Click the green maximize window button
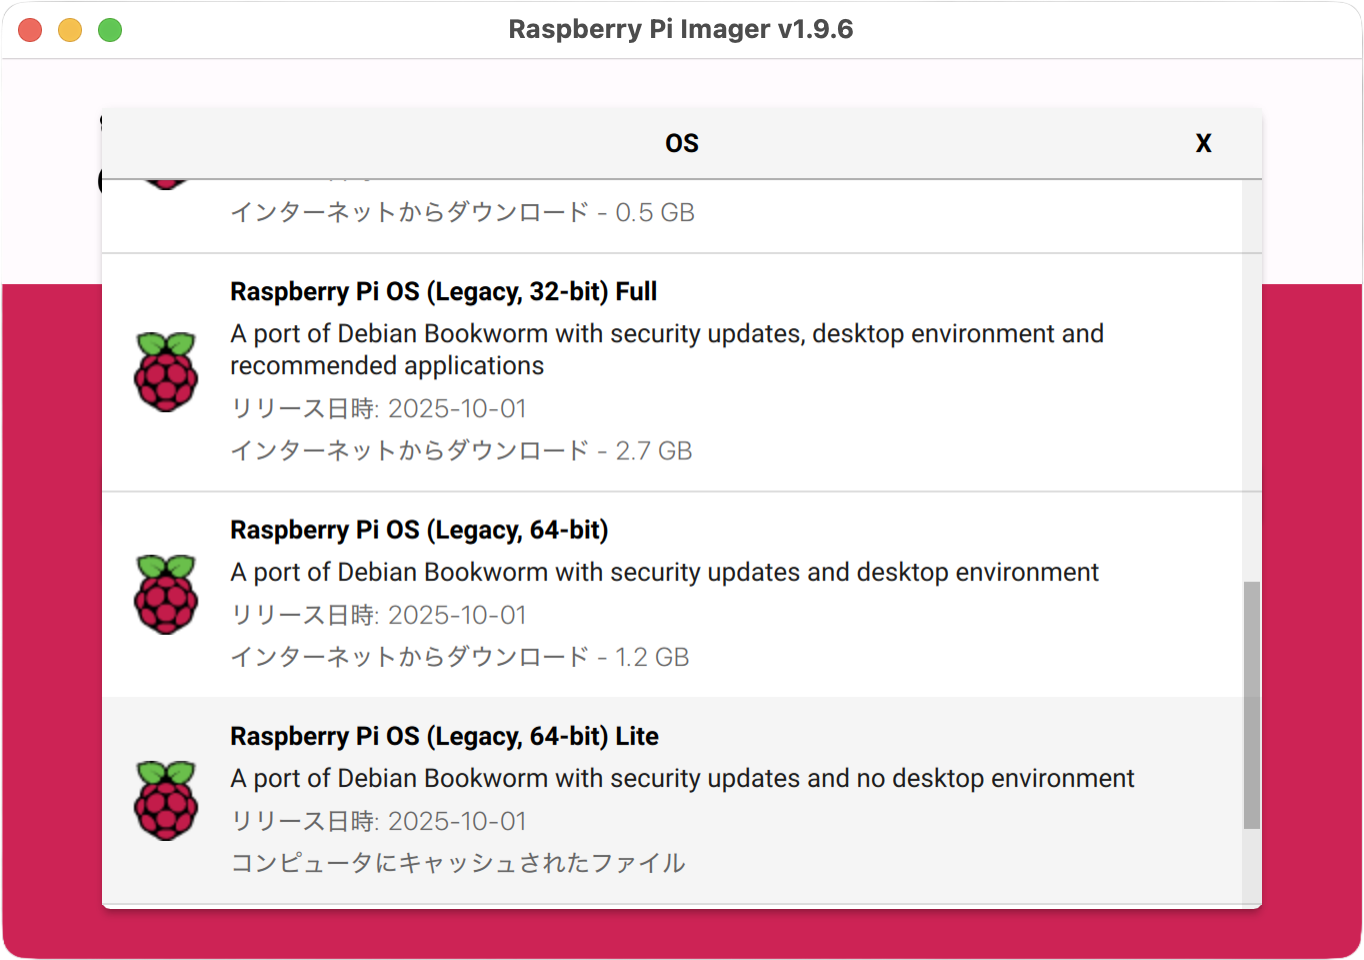This screenshot has width=1364, height=960. tap(110, 30)
